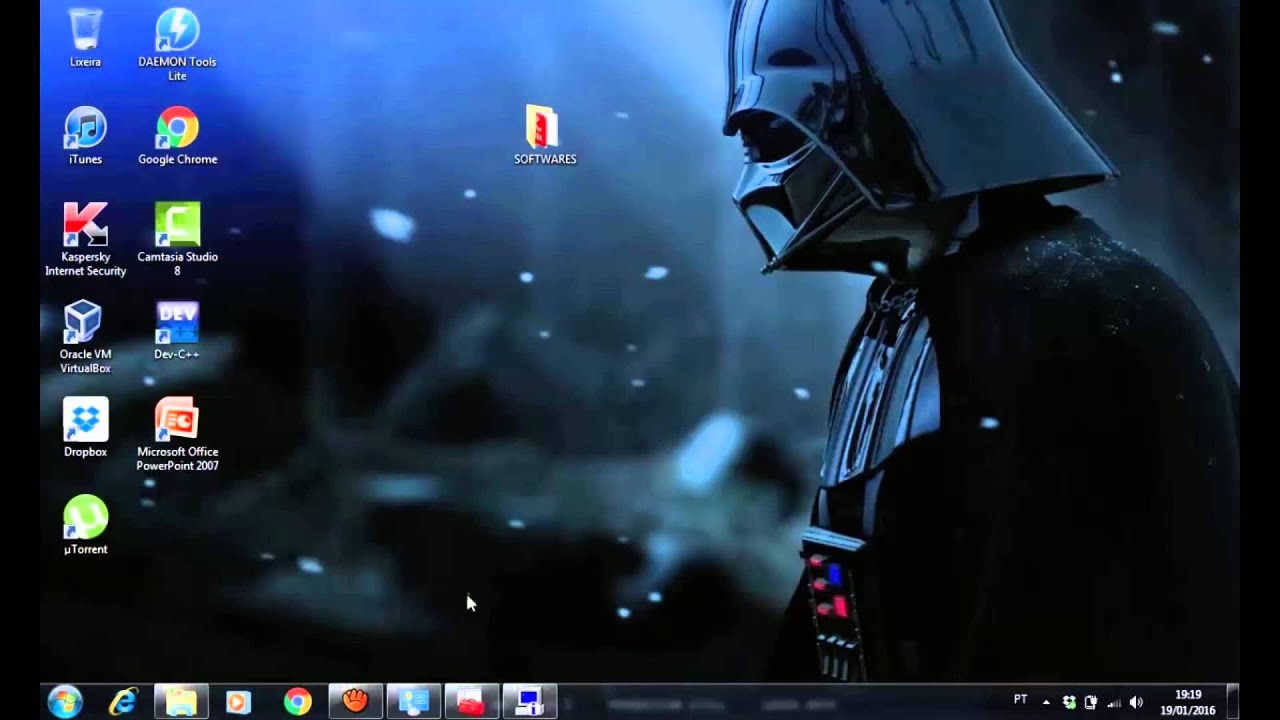Open the Windows Start menu

[65, 702]
